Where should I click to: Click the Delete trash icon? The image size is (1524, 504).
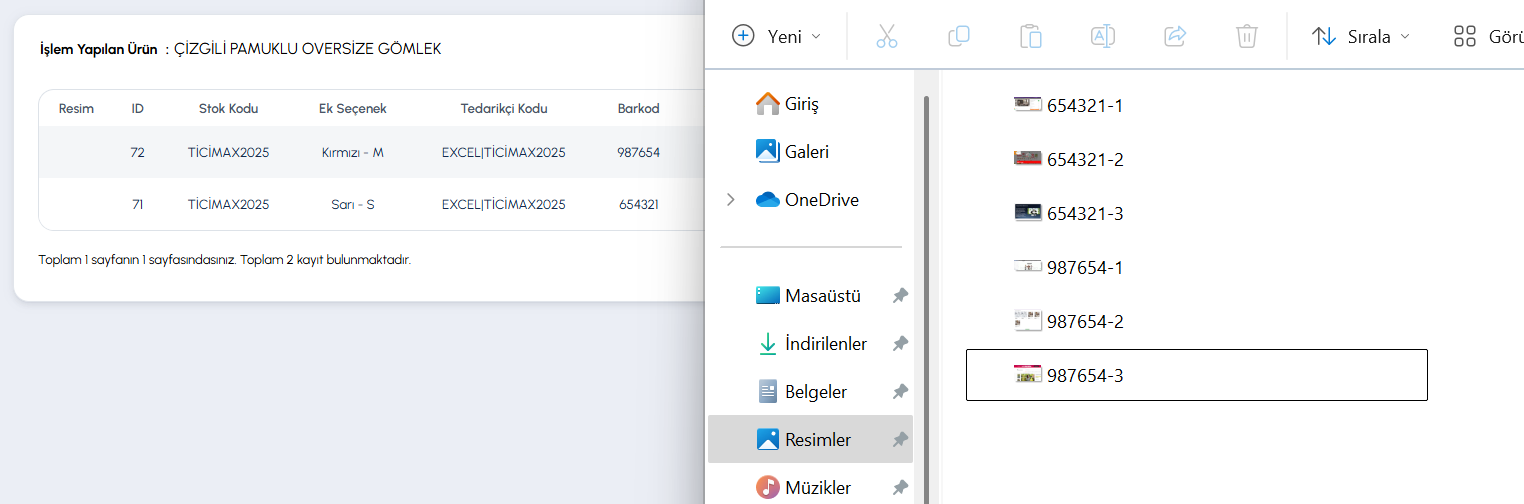click(1247, 37)
